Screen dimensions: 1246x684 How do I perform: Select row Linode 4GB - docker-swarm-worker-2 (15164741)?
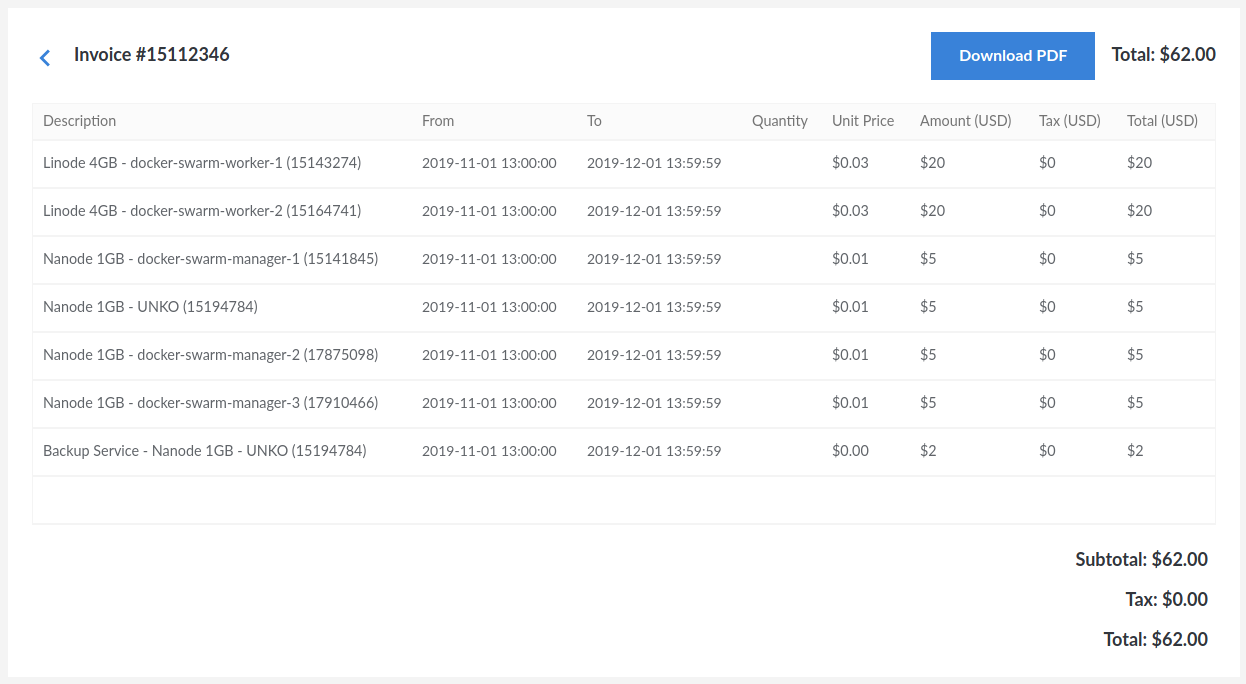[624, 211]
